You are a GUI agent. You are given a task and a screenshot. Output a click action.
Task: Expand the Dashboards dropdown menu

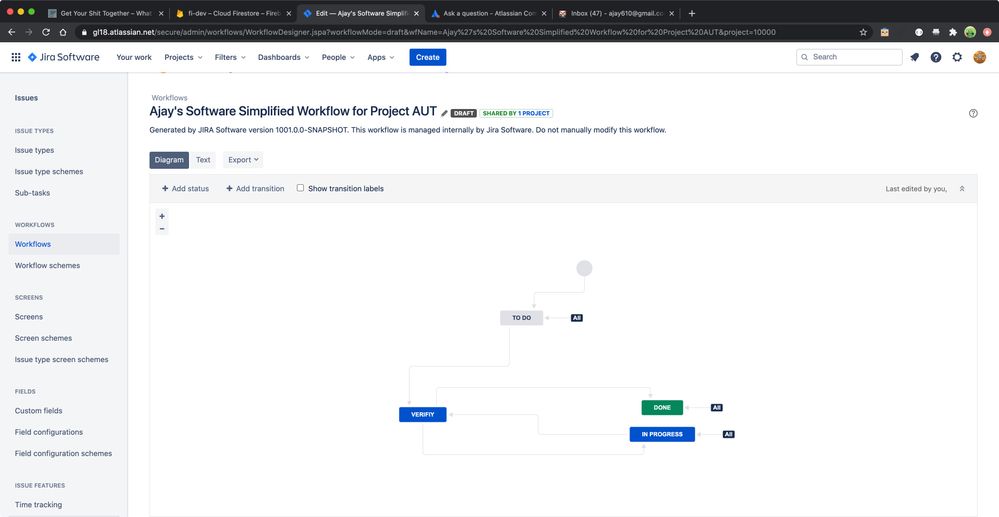284,57
